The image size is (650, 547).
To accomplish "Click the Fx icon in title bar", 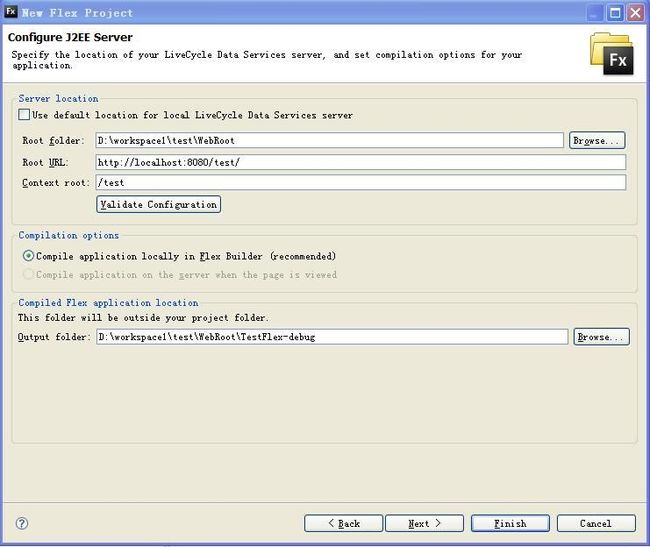I will click(x=11, y=12).
